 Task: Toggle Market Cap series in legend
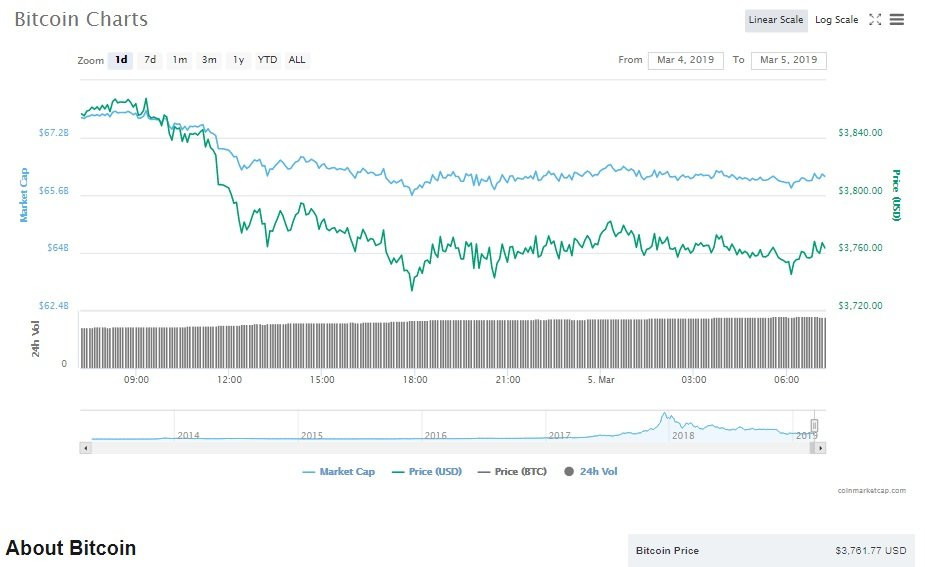point(339,471)
